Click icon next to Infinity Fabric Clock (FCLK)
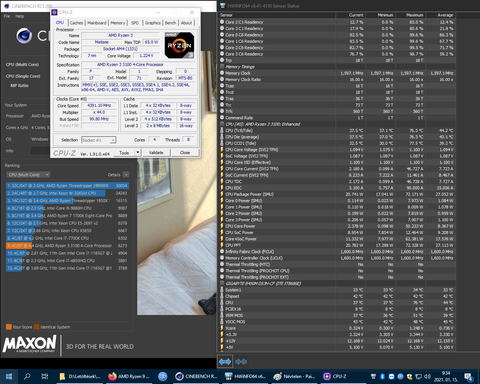 [x=222, y=252]
